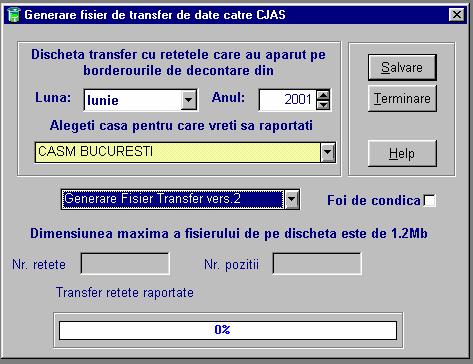This screenshot has height=364, width=473.
Task: Increase the Anul year with the up arrow
Action: point(323,95)
